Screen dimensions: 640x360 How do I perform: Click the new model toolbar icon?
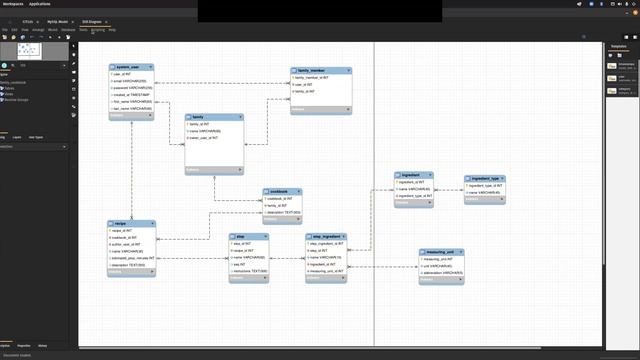[x=4, y=37]
